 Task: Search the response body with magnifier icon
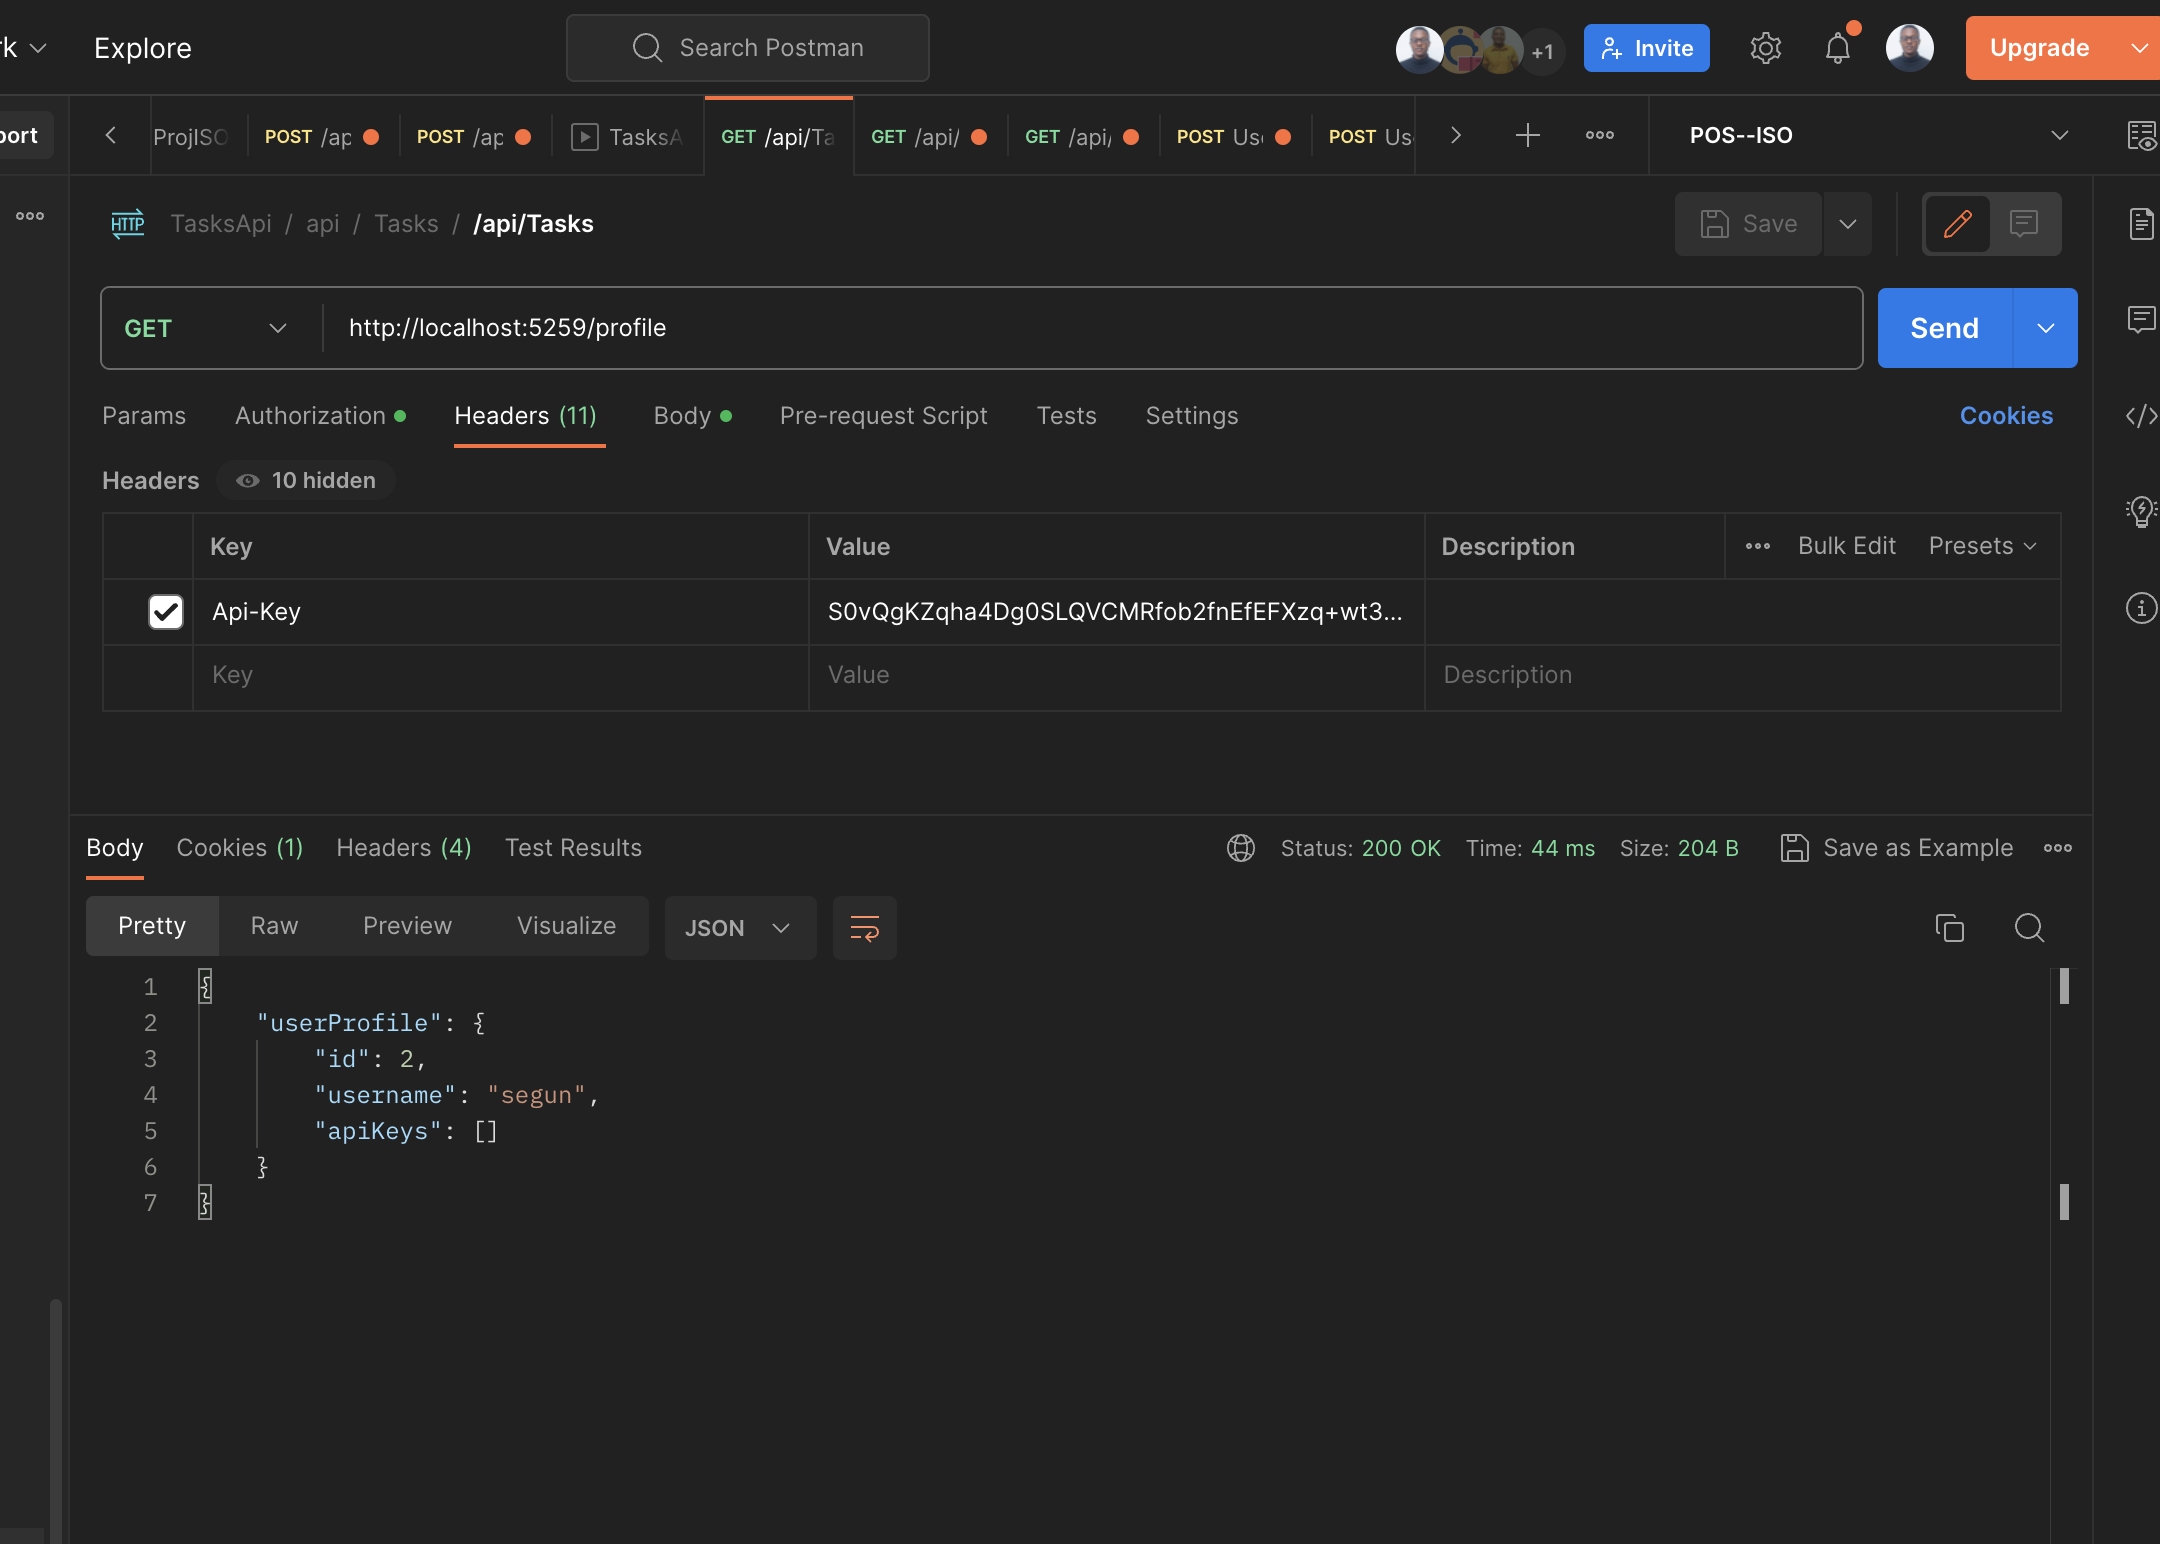pos(2028,928)
